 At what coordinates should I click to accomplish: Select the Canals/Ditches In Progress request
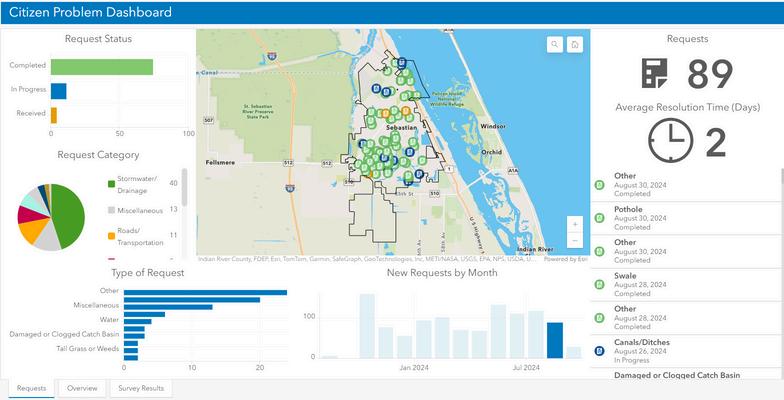(x=685, y=352)
